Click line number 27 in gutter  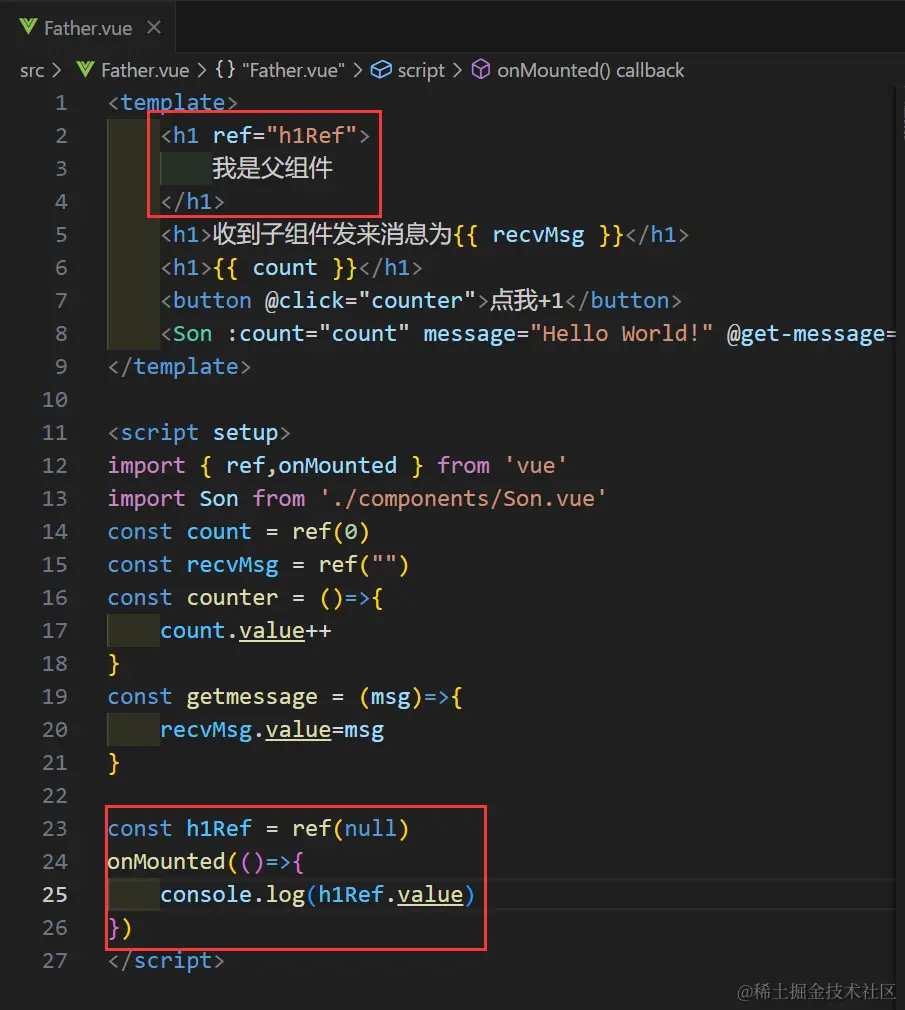click(55, 960)
